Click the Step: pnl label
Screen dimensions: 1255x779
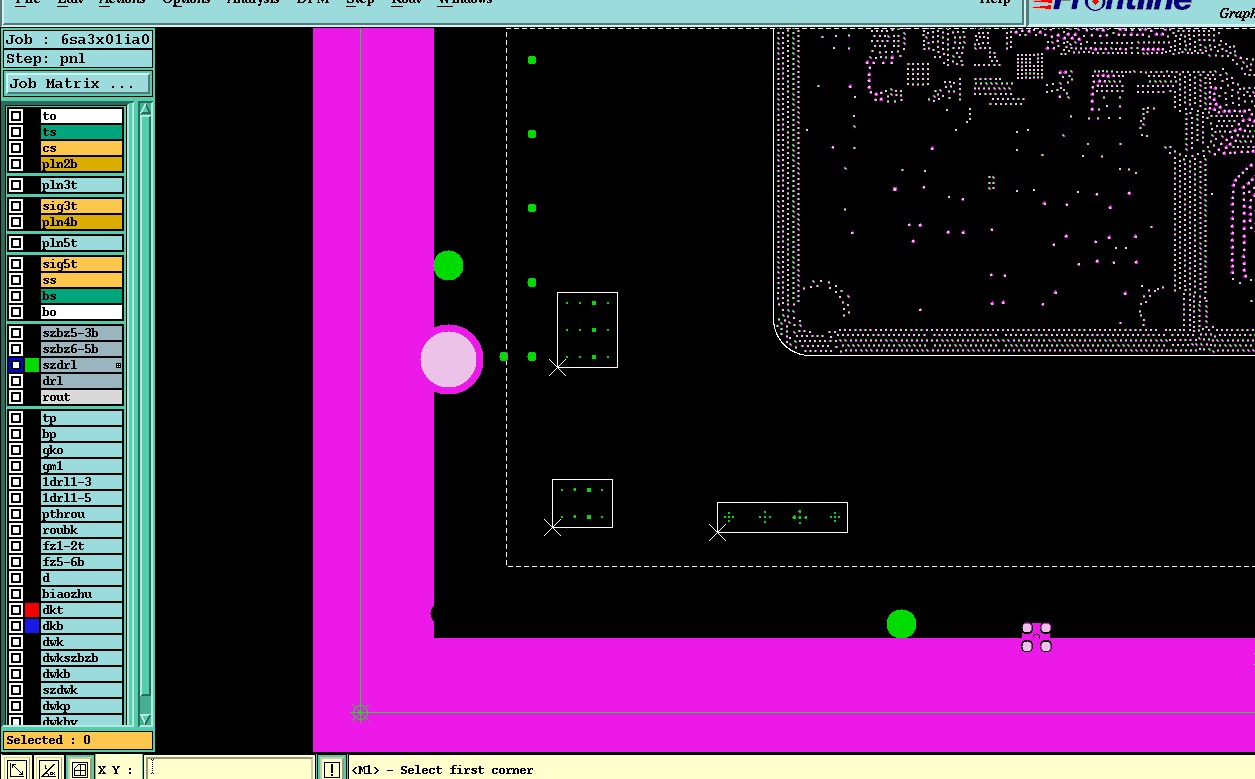click(78, 58)
